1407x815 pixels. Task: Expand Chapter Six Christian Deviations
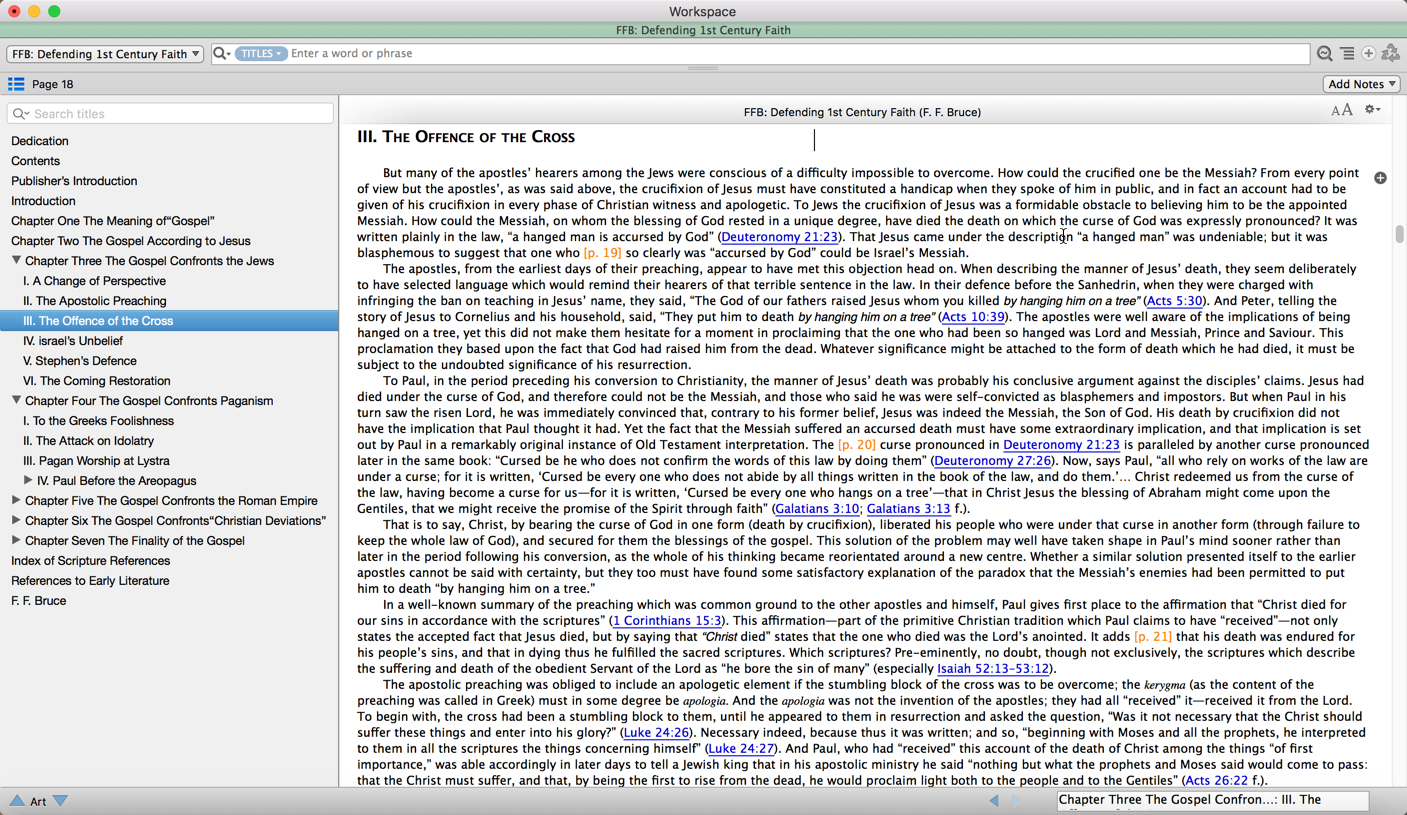click(x=16, y=520)
